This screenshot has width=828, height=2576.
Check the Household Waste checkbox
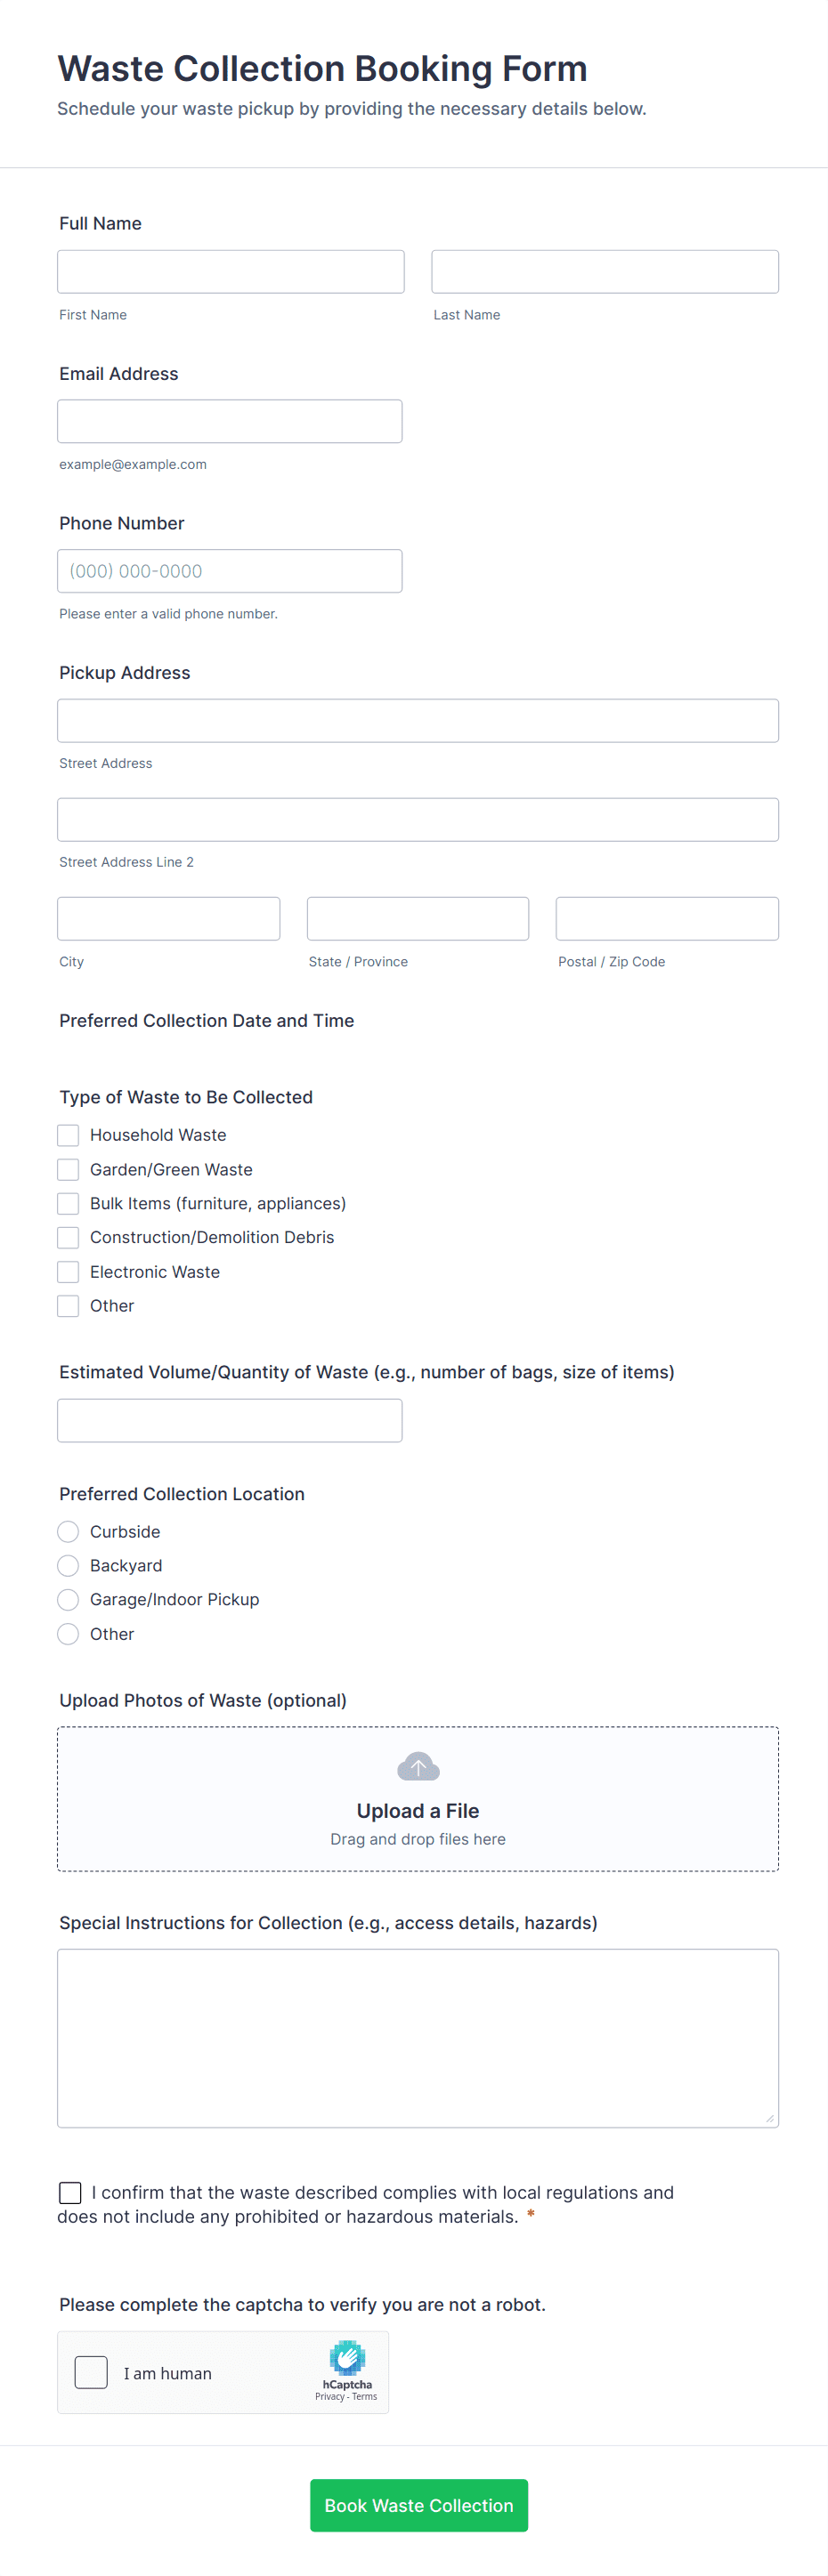click(68, 1135)
